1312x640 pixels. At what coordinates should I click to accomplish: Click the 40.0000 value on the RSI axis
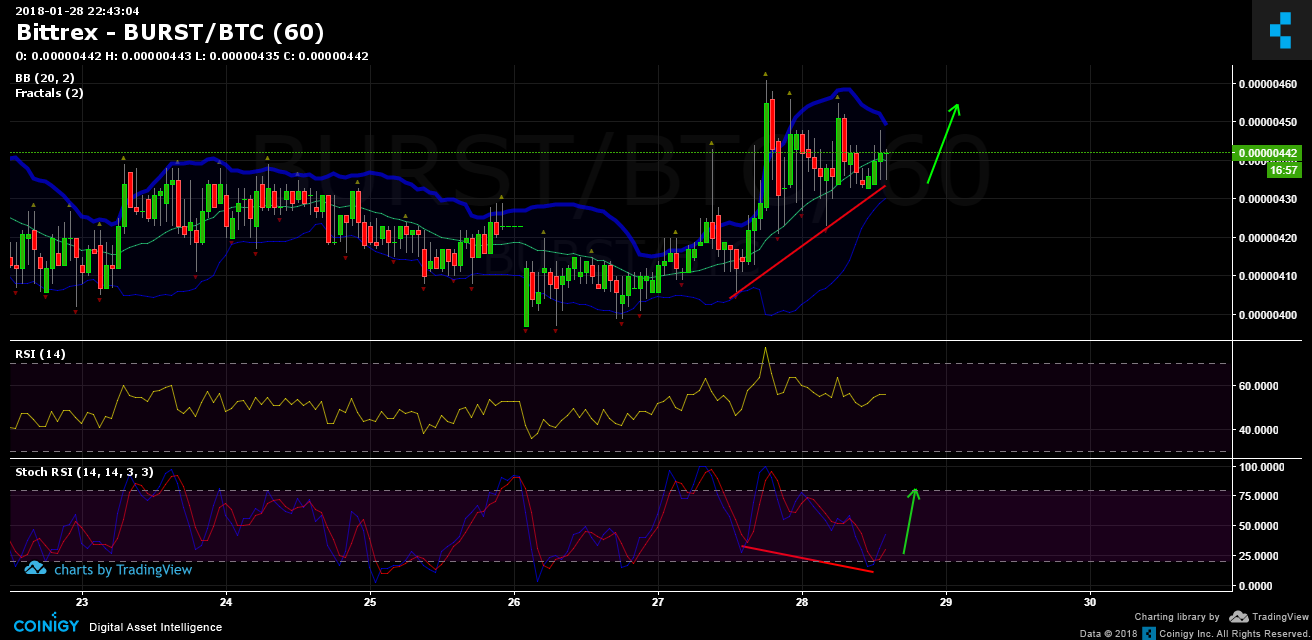(x=1259, y=430)
